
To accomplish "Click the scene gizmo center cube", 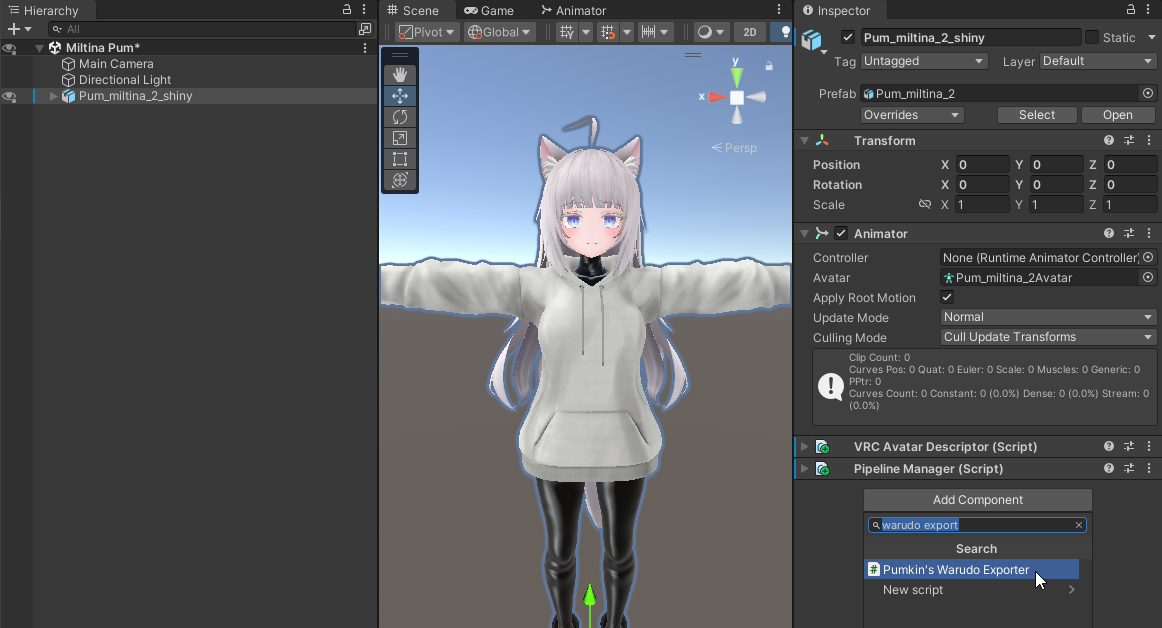I will point(737,97).
